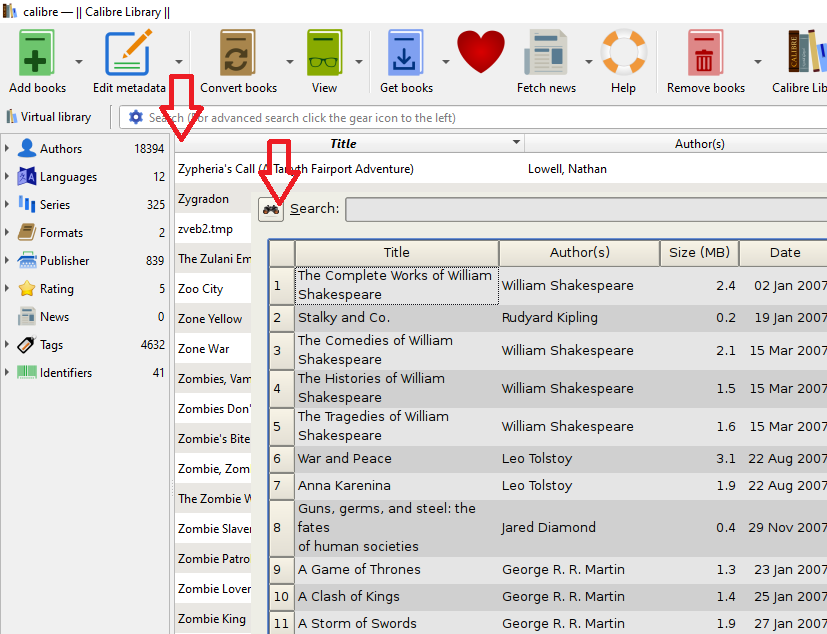Select the Publisher category item
Screen dimensions: 827x634
coord(64,261)
